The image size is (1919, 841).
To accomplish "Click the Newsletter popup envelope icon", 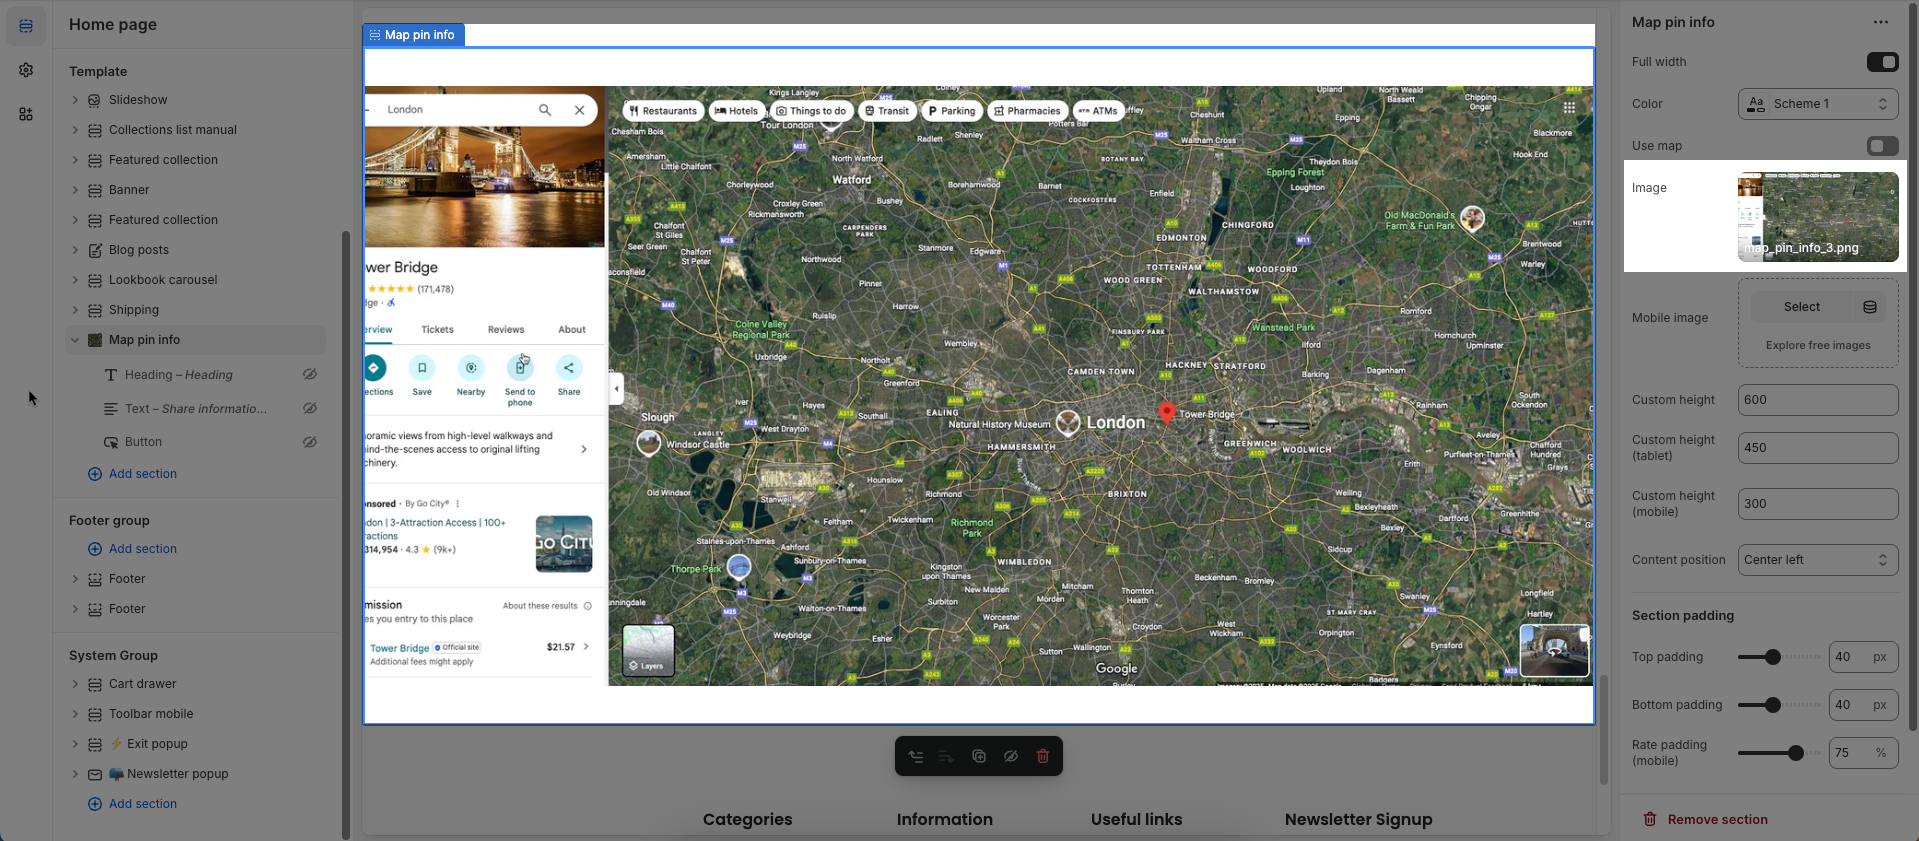I will [x=95, y=774].
